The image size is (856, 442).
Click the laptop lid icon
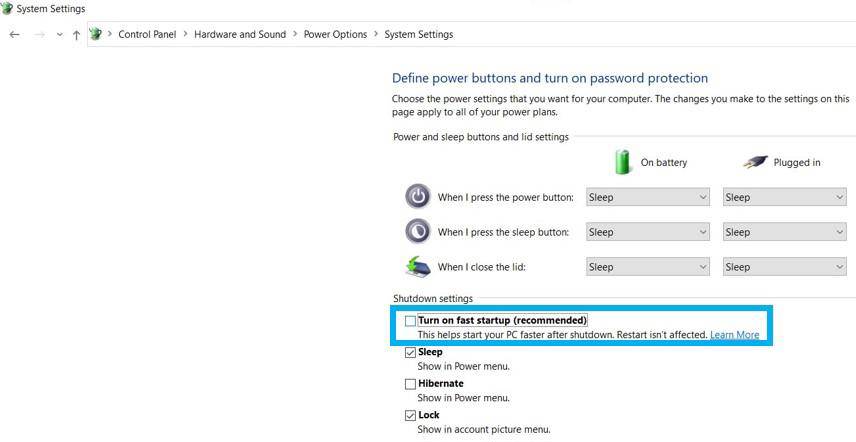coord(417,267)
